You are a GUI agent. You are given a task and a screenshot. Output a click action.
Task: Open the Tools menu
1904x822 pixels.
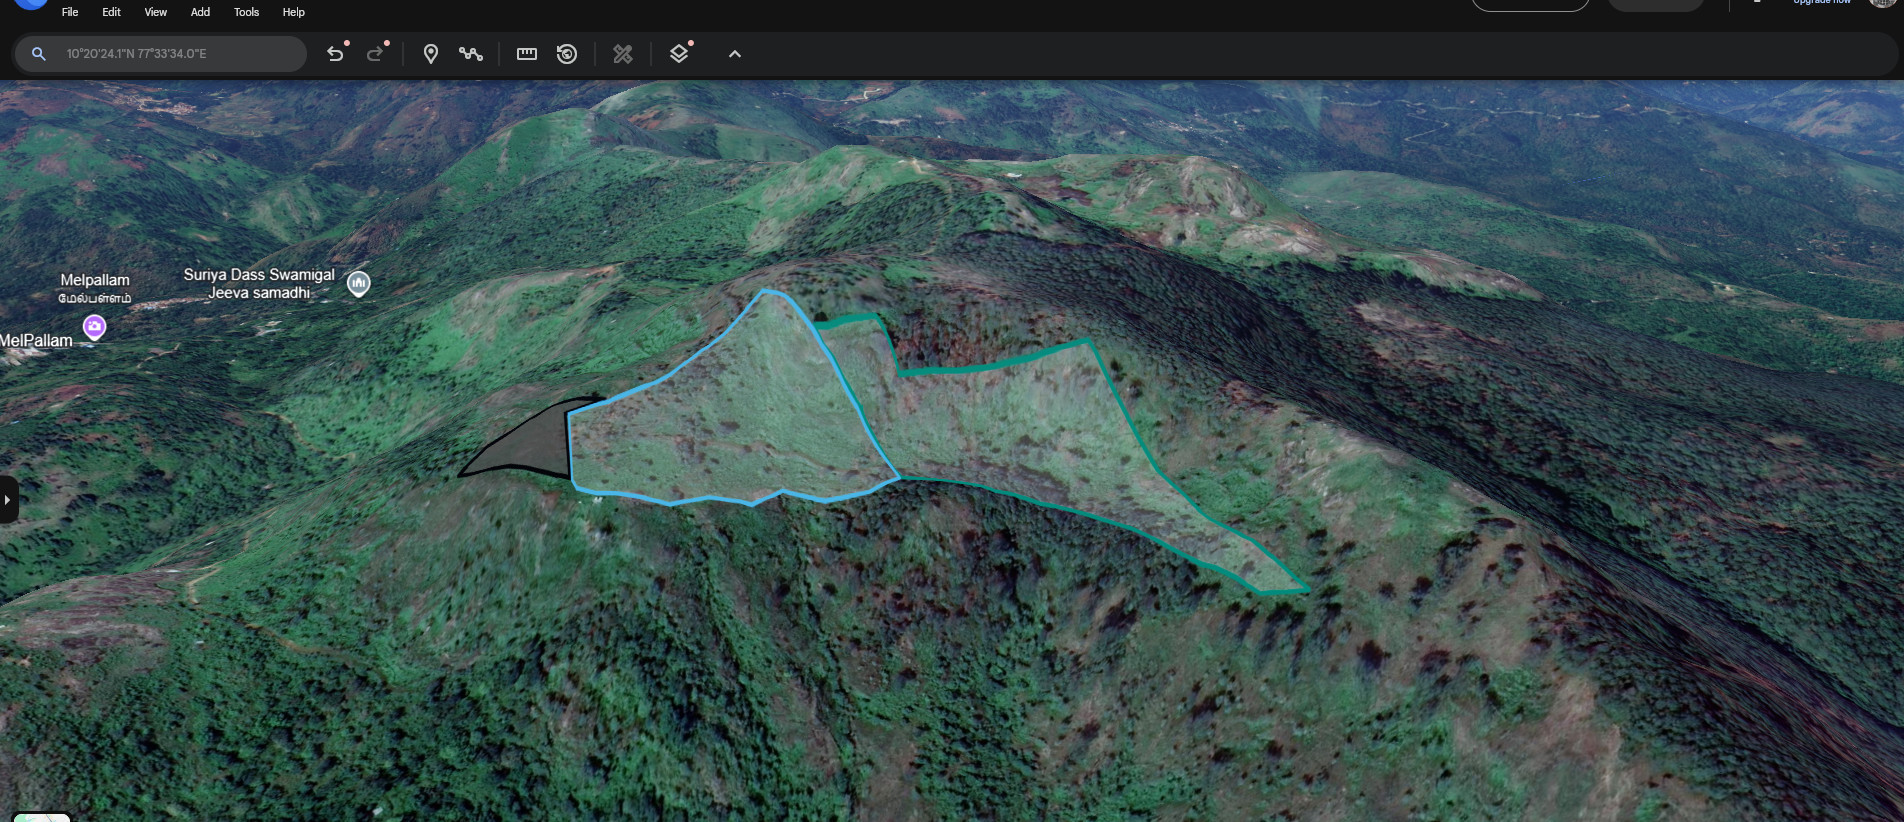(x=246, y=12)
